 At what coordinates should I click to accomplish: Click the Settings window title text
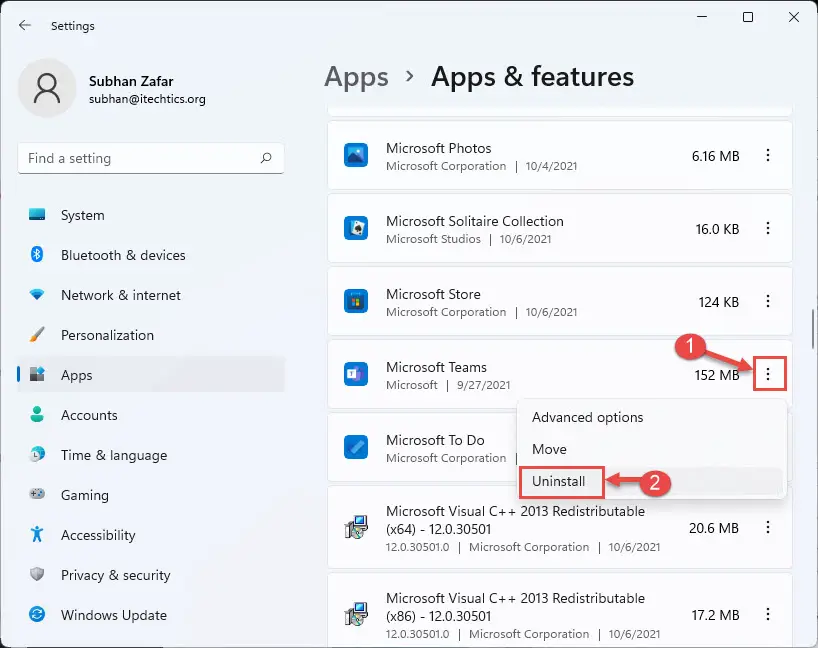pos(73,26)
